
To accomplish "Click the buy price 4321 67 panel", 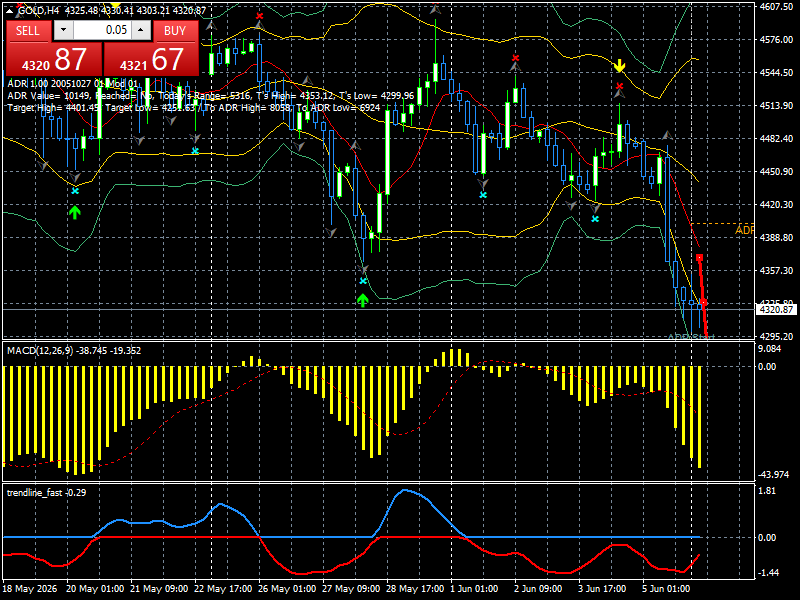I will coord(151,59).
